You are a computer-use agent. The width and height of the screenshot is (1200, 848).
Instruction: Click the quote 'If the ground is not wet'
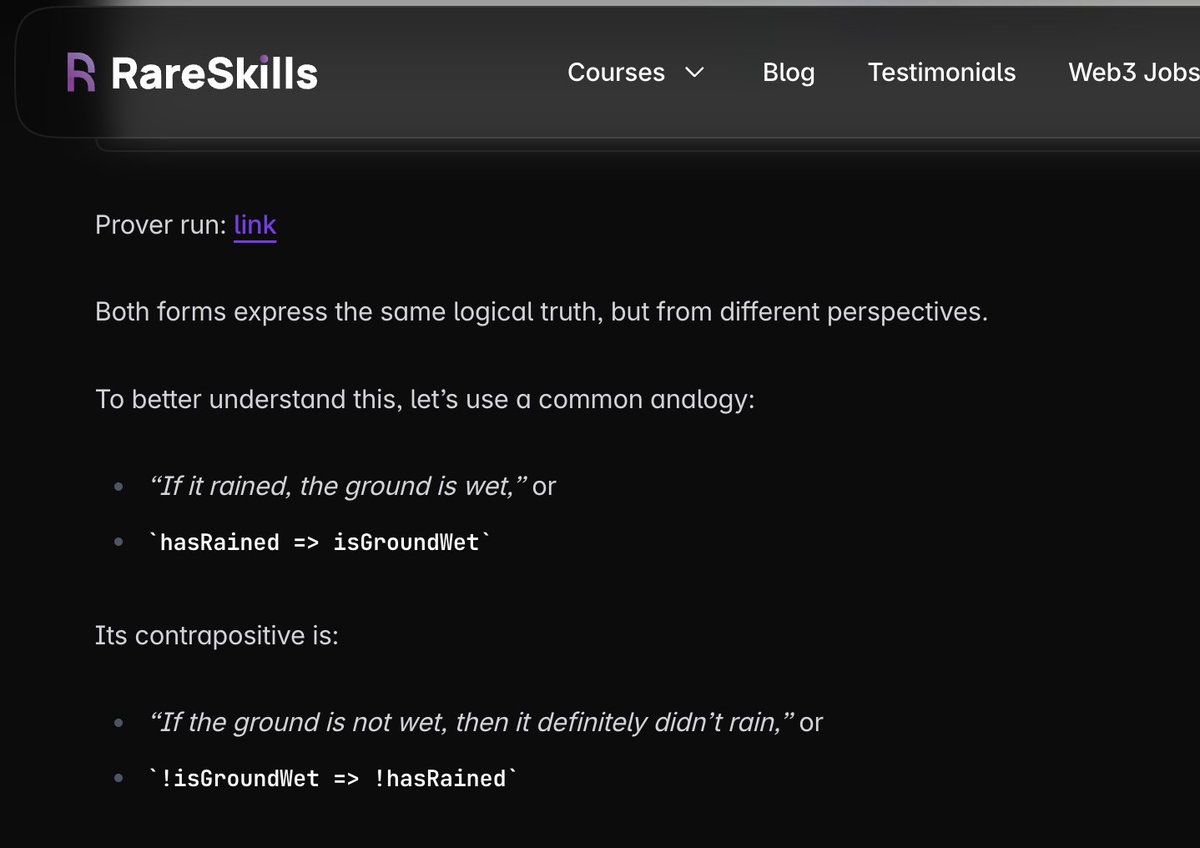click(x=471, y=721)
